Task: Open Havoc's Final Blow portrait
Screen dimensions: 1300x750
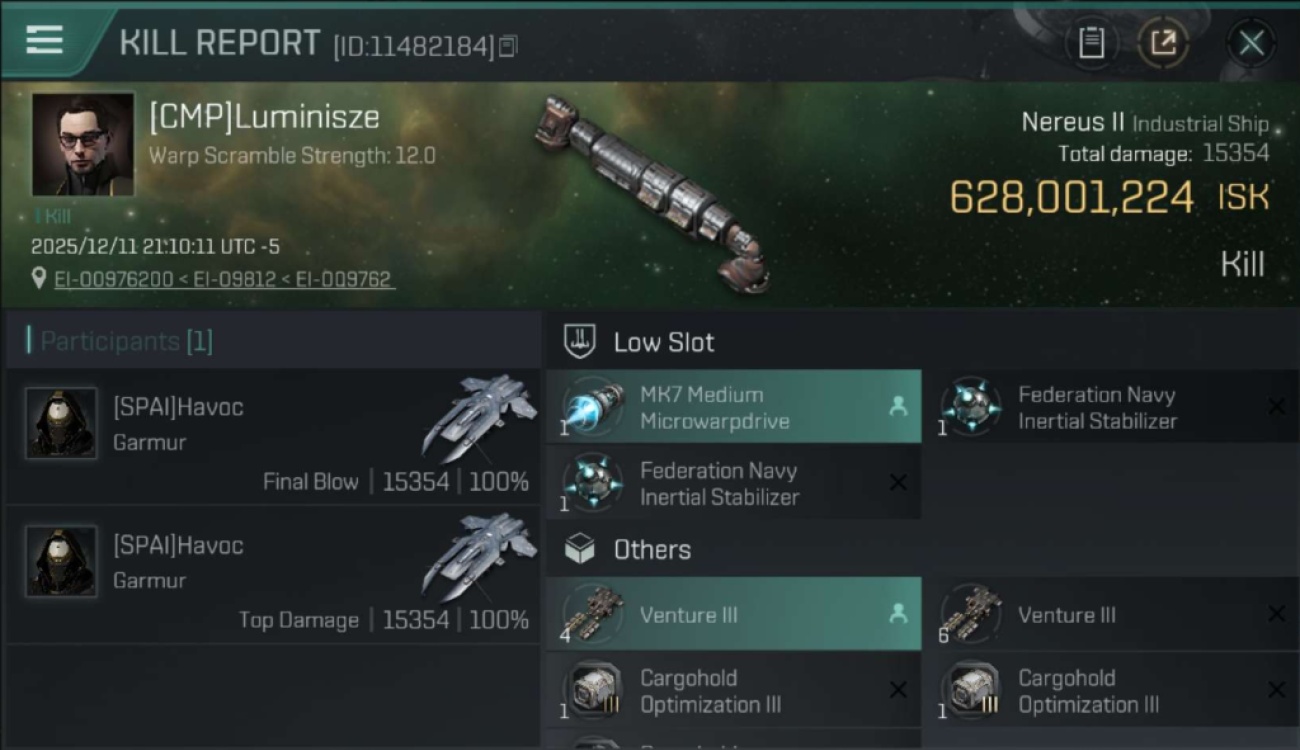Action: 61,423
